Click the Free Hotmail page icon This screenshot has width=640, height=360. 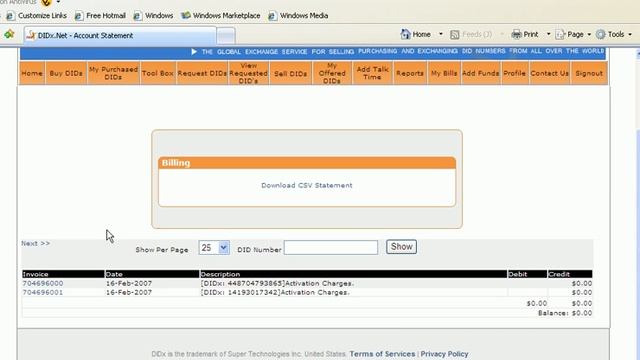79,16
